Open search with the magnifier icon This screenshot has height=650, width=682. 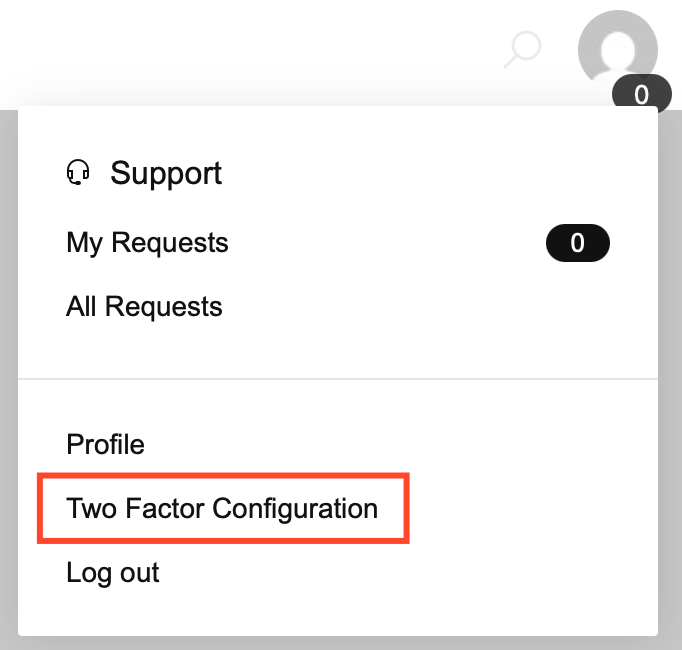click(x=522, y=50)
